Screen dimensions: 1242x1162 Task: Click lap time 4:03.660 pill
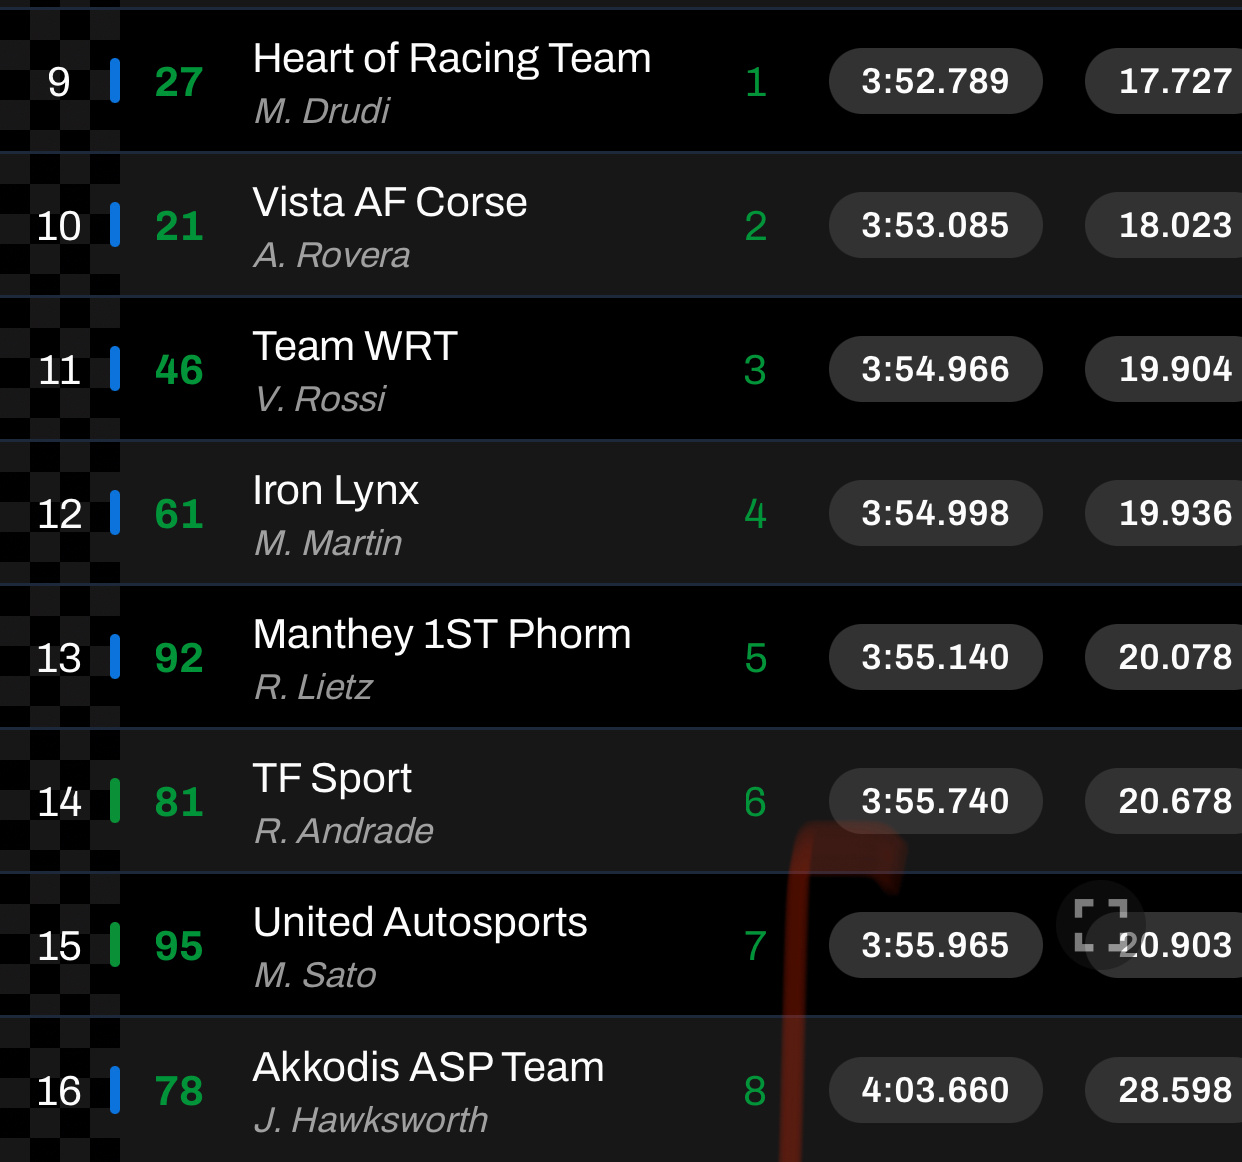(x=936, y=1090)
